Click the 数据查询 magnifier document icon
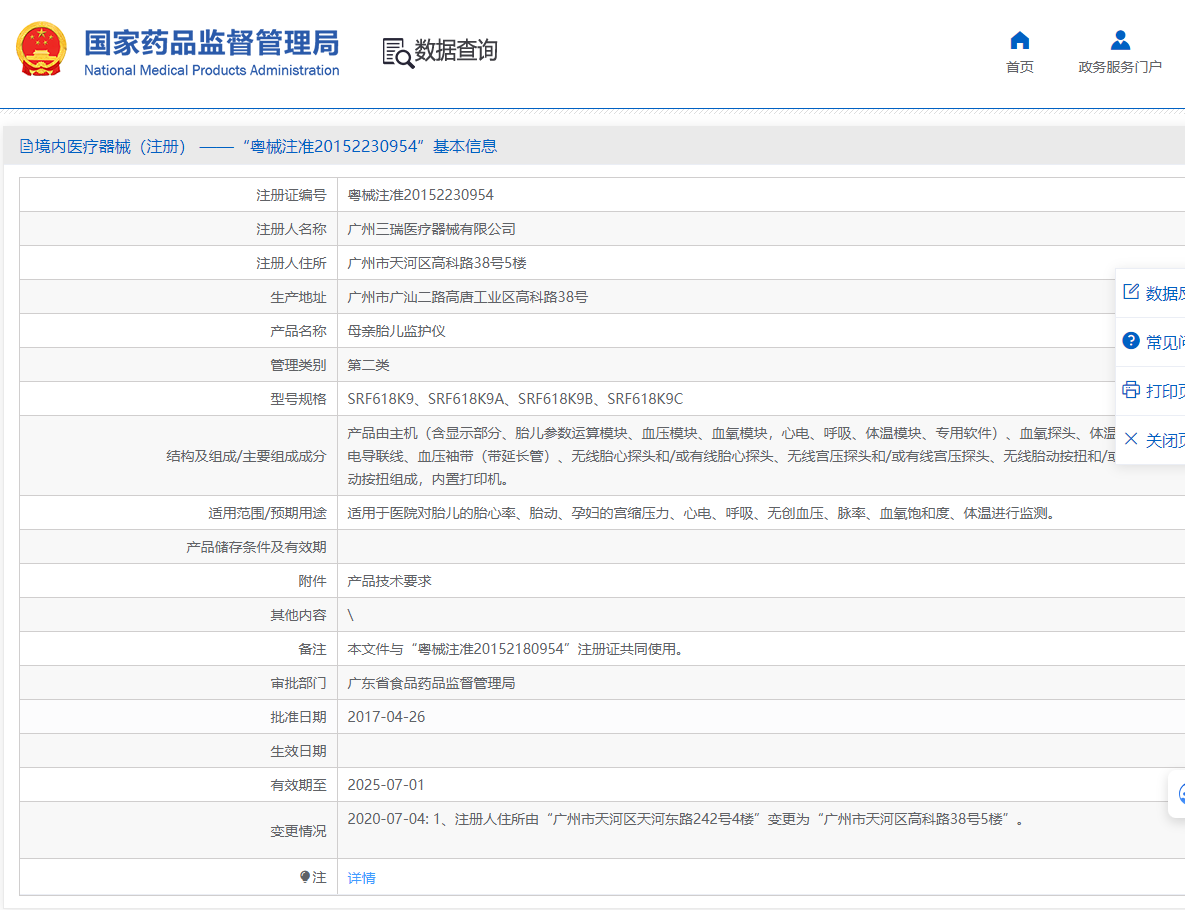 397,52
